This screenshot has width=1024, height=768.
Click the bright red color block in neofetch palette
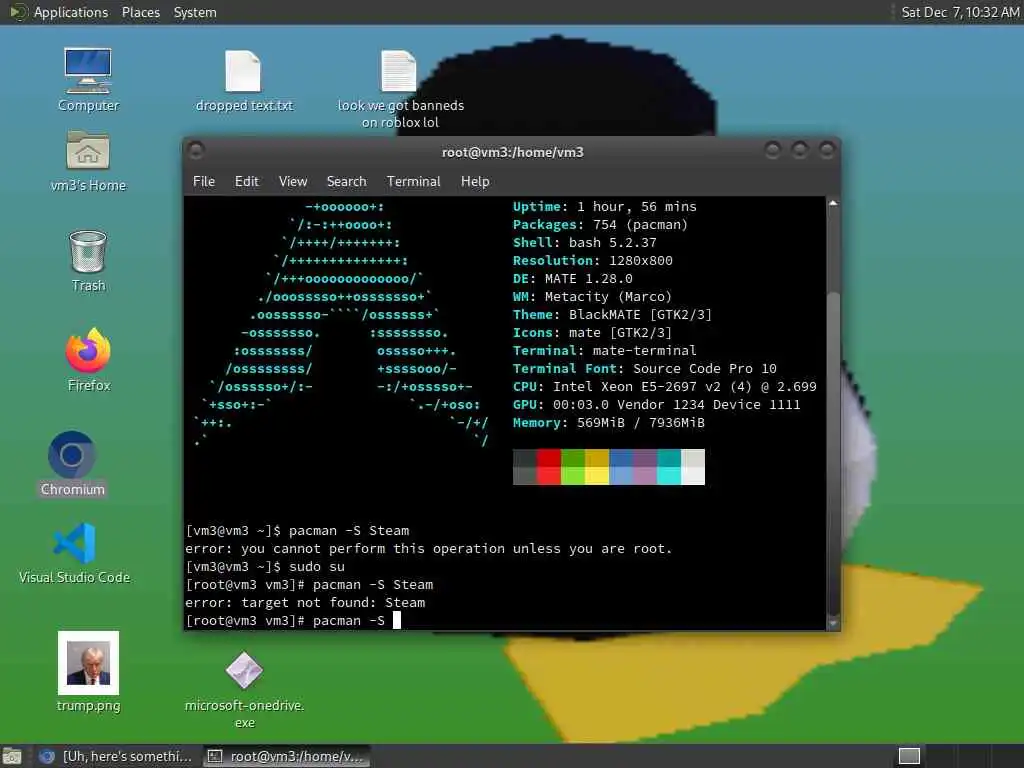pos(549,475)
